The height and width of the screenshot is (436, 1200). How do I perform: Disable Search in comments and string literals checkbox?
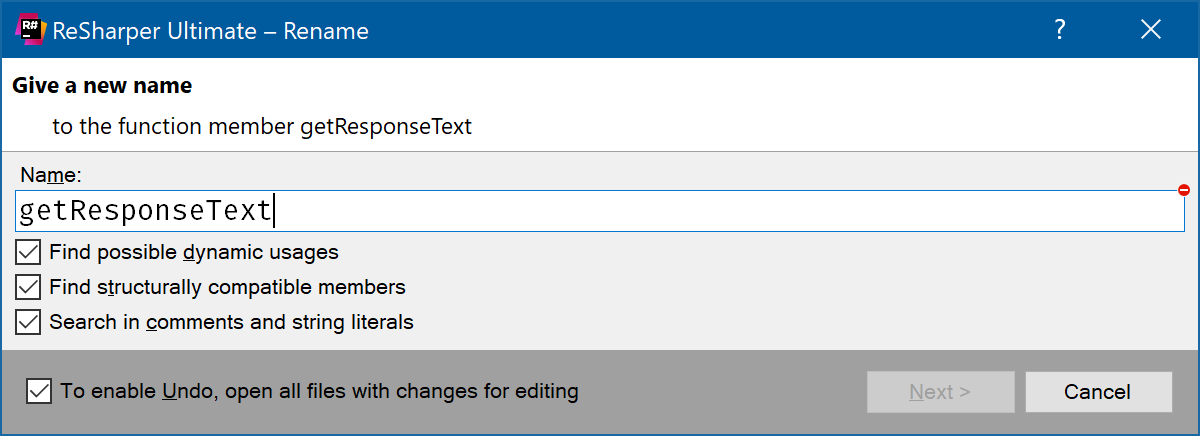28,322
